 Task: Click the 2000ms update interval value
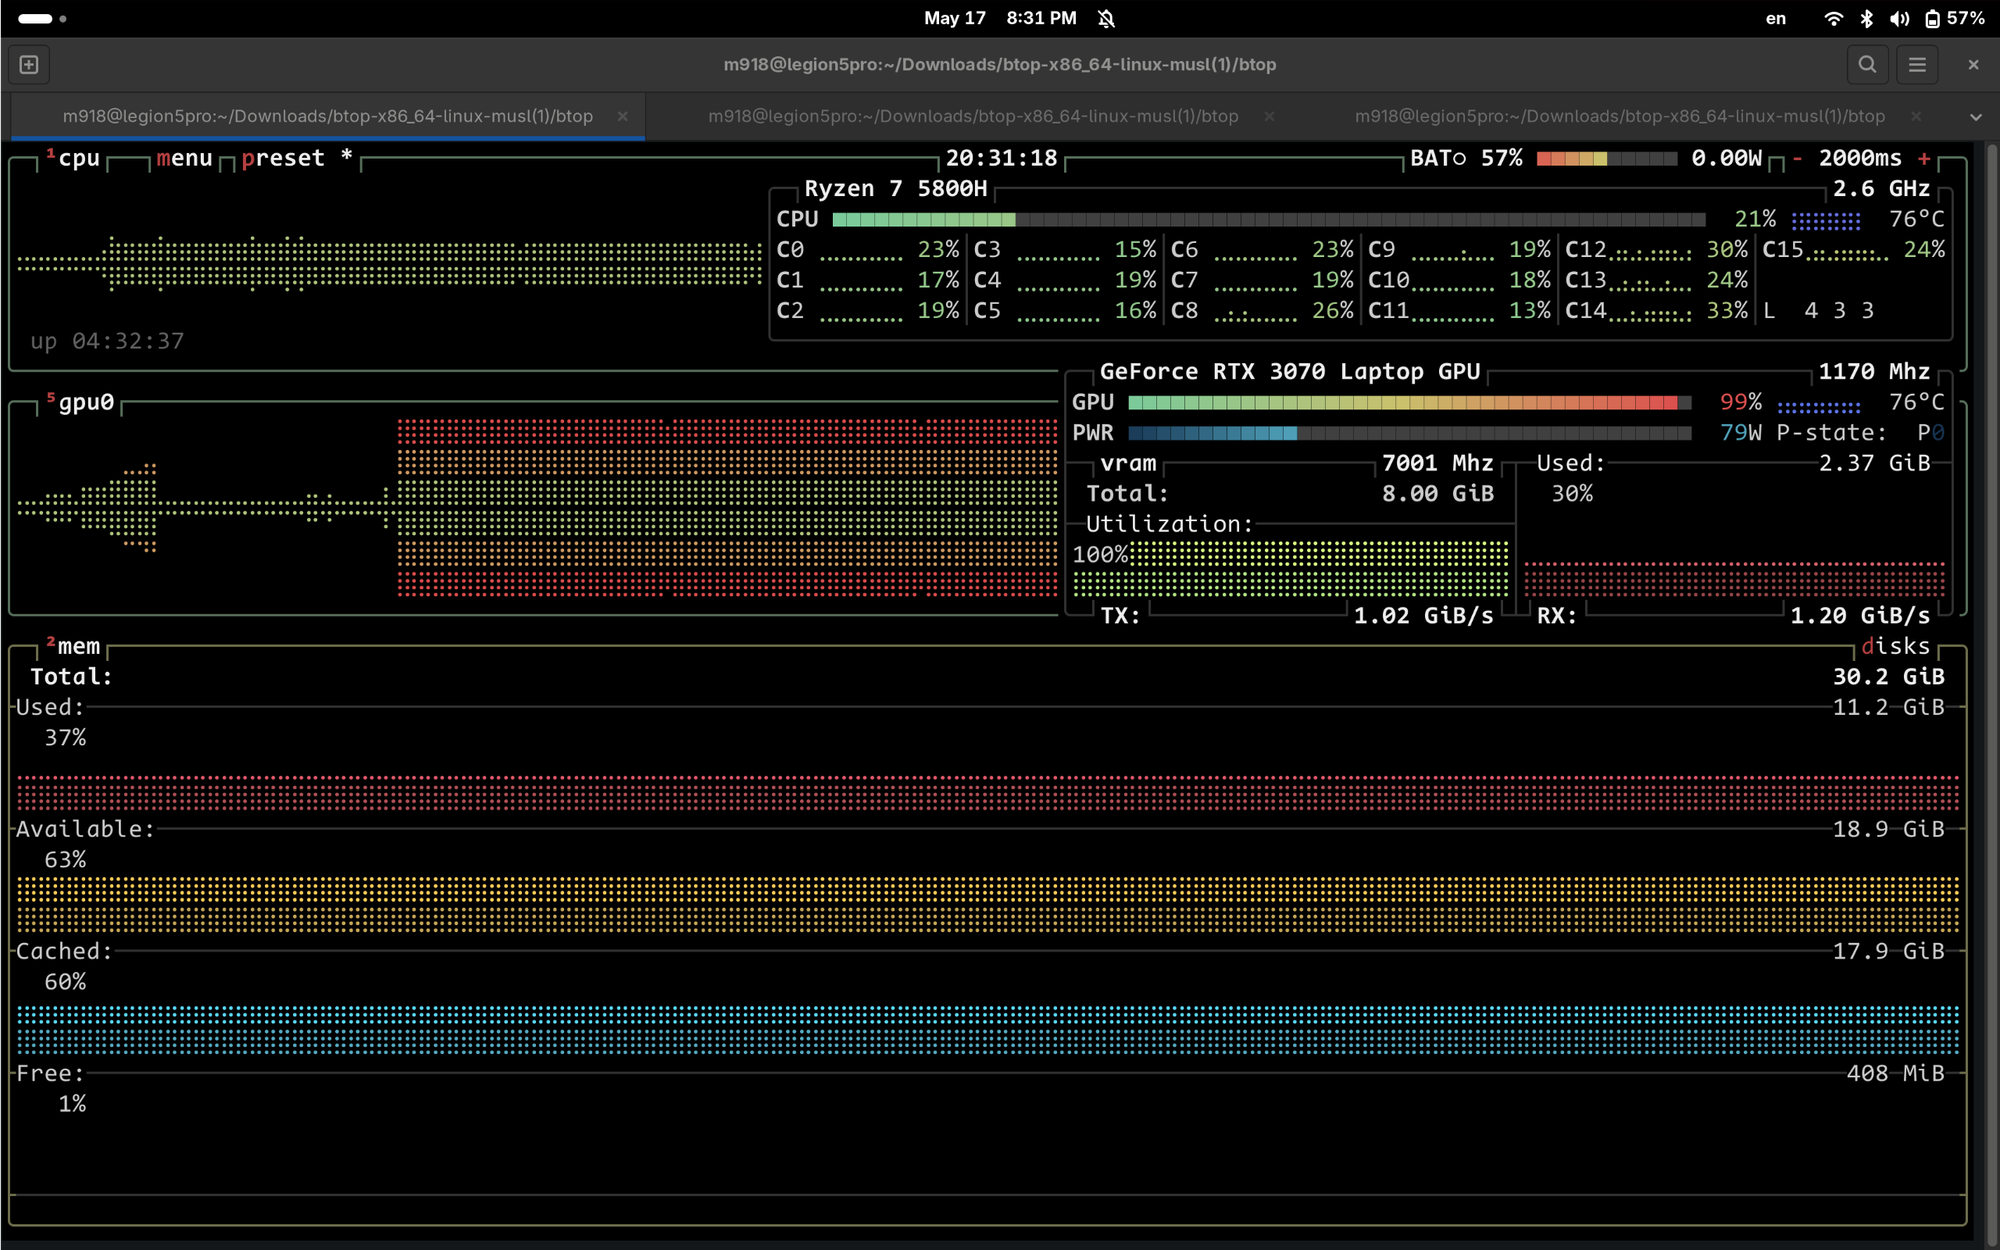(1860, 159)
